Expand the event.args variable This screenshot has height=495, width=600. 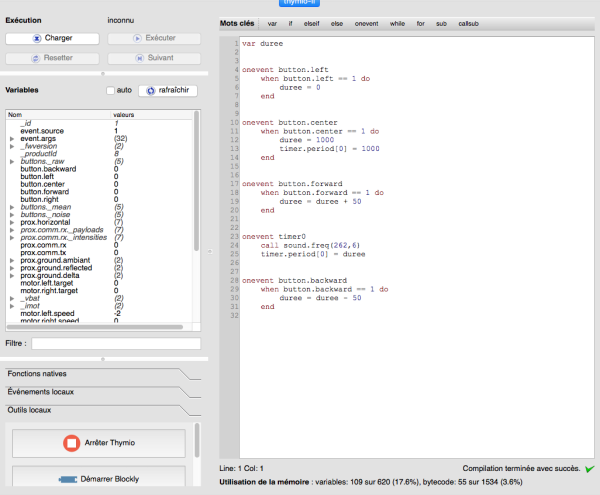[x=12, y=139]
